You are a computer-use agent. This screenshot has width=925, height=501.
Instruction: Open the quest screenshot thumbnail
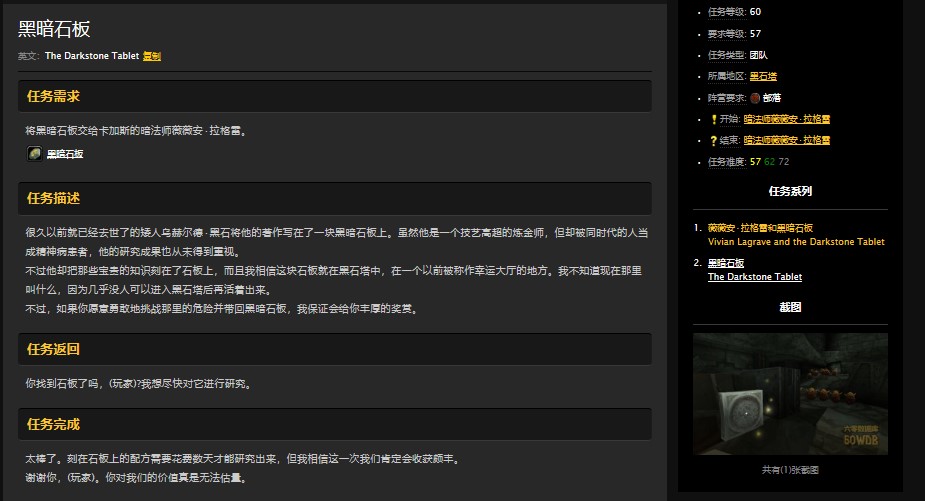coord(790,394)
